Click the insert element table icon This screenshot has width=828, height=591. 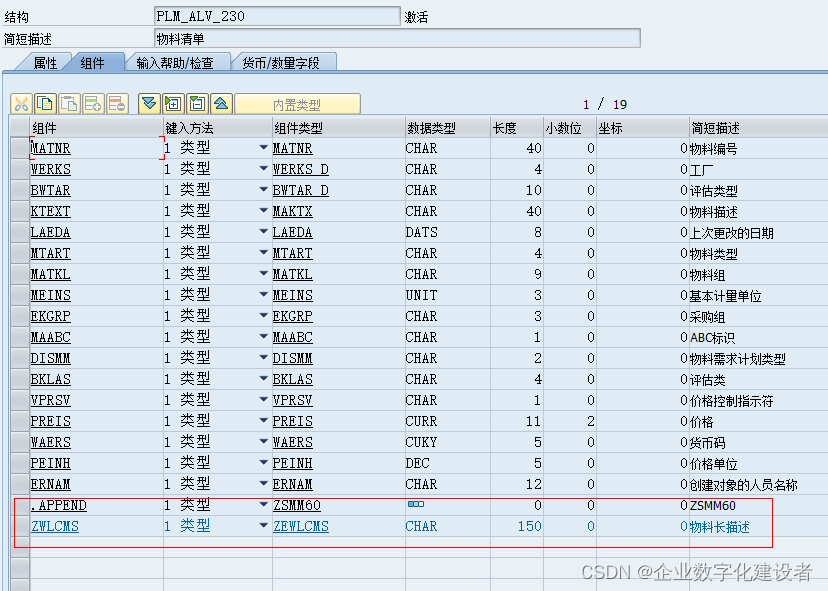coord(172,103)
